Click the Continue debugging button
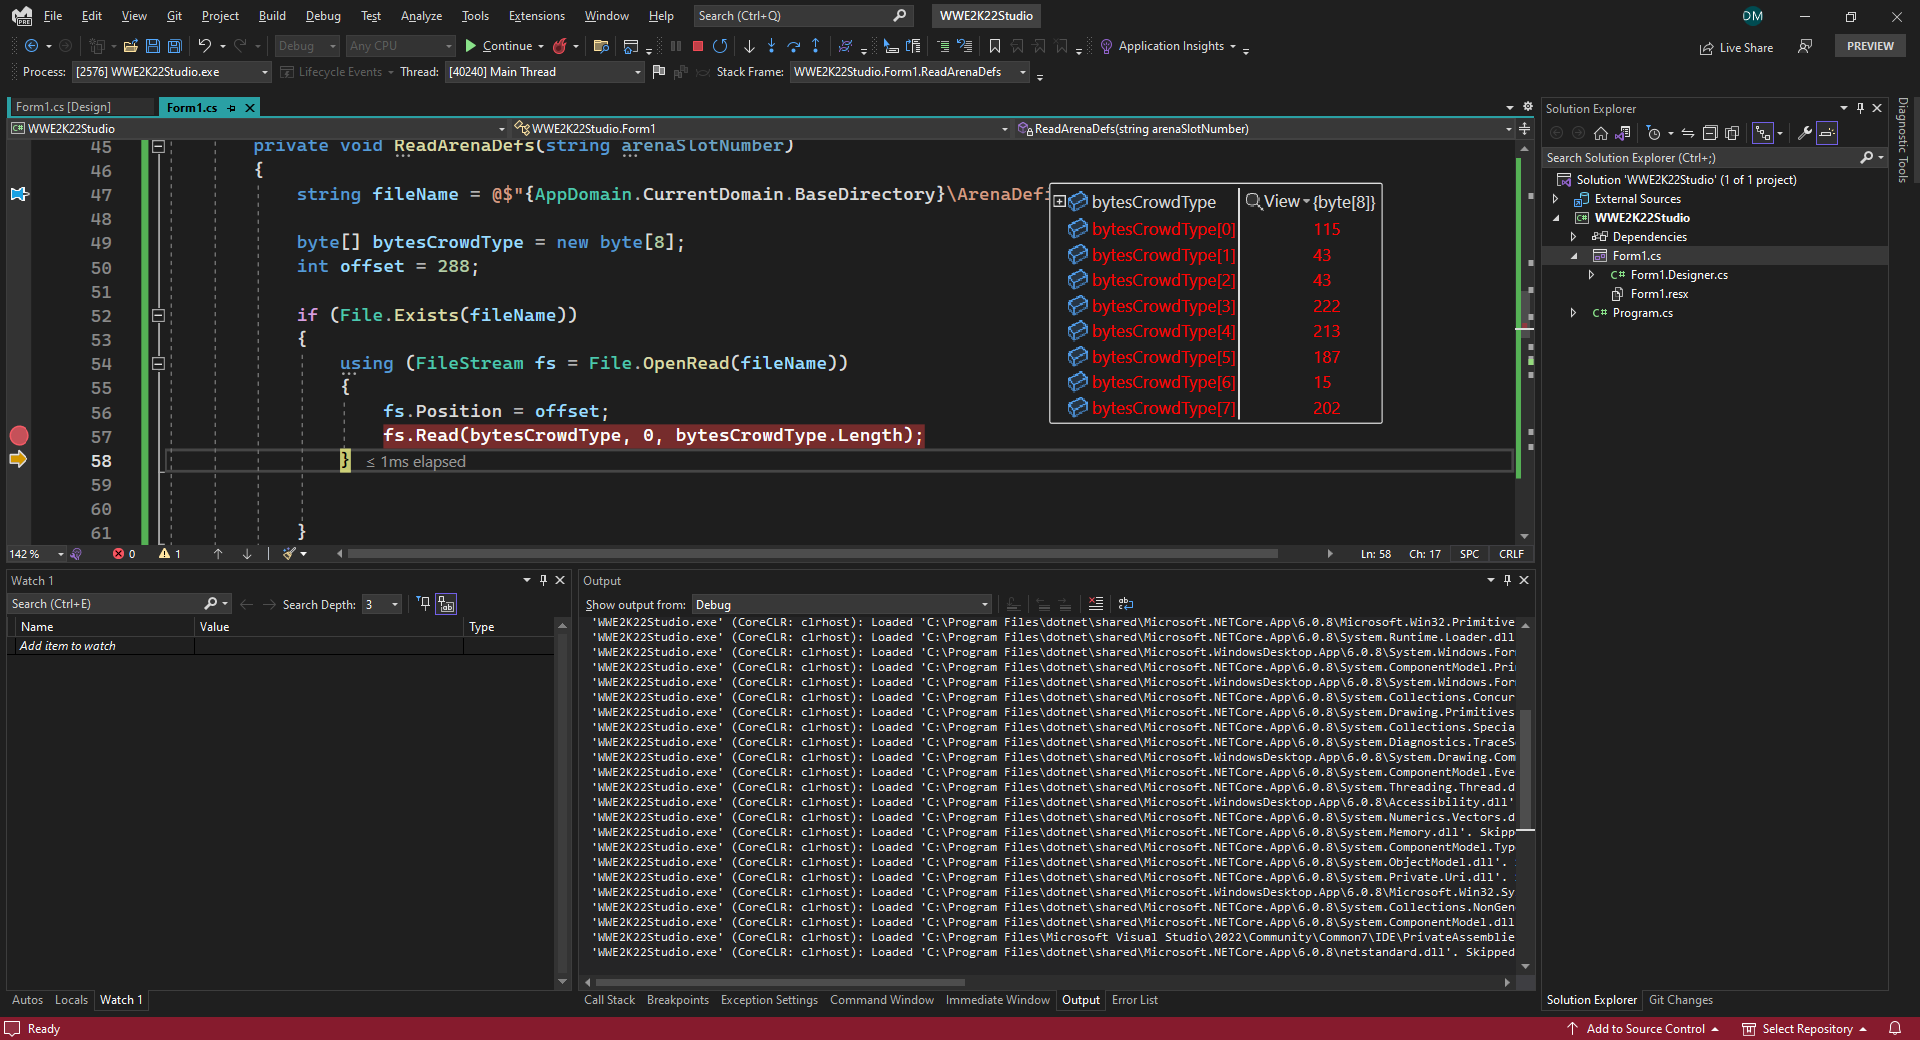Image resolution: width=1920 pixels, height=1040 pixels. pos(498,46)
